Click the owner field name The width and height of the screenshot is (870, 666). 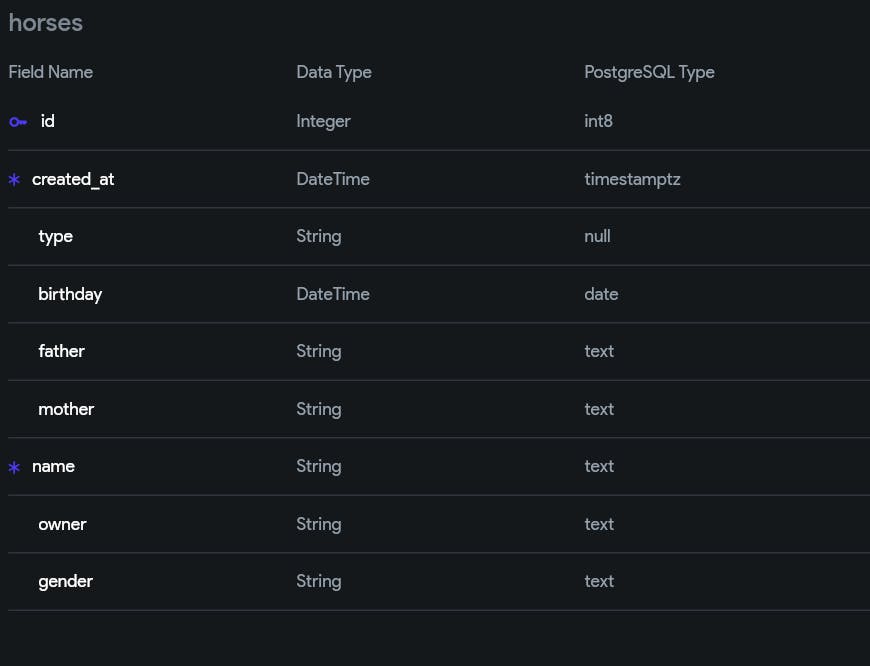(62, 524)
